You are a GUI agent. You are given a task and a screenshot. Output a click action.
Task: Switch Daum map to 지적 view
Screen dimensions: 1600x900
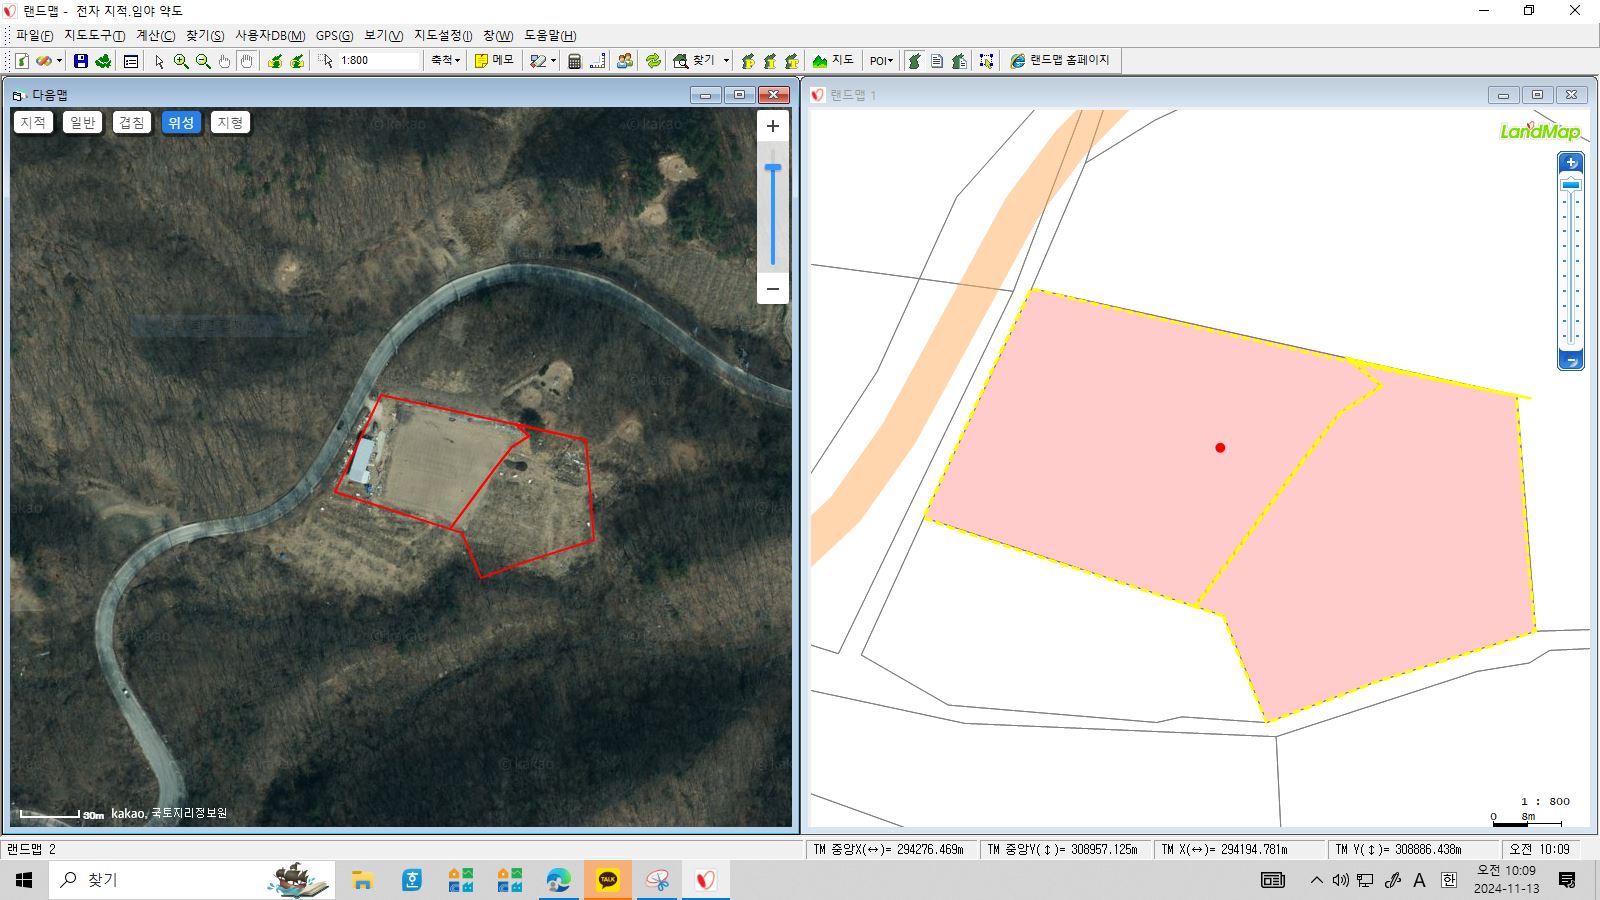click(33, 122)
